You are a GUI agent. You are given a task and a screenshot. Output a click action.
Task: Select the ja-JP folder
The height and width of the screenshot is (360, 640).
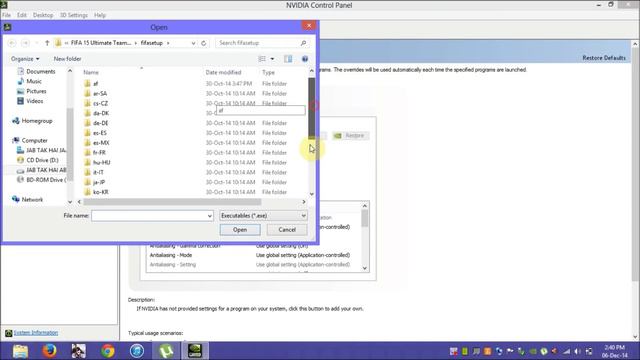[x=99, y=182]
